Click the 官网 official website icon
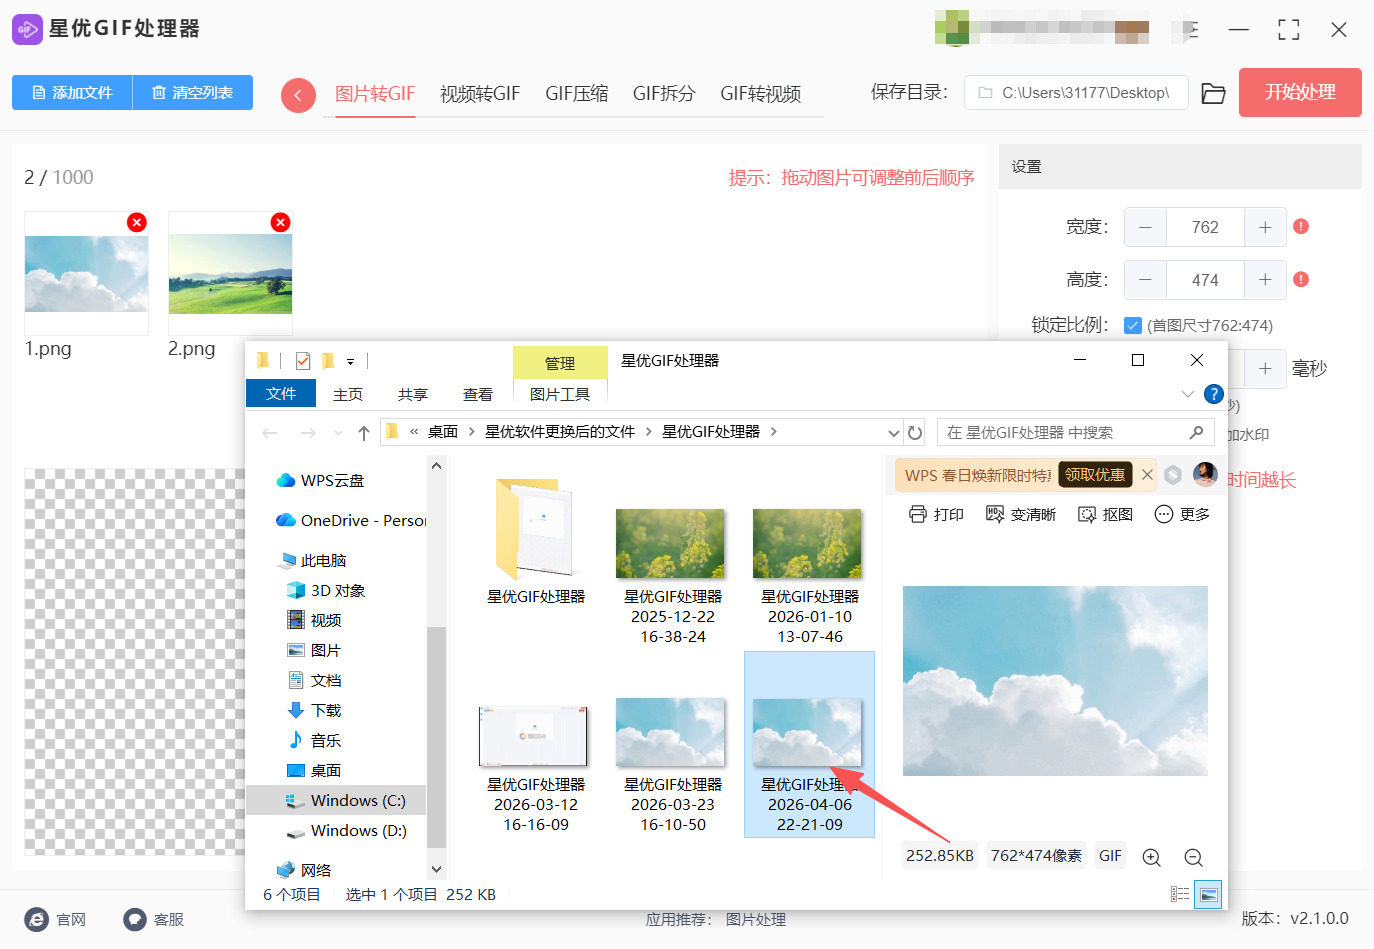Image resolution: width=1374 pixels, height=949 pixels. (37, 919)
